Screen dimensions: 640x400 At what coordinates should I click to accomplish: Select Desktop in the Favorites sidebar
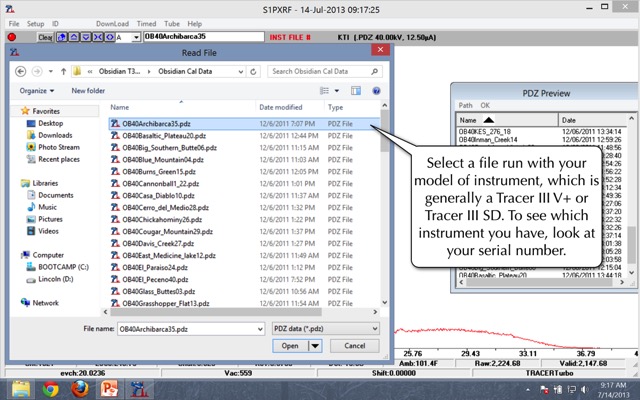coord(50,123)
